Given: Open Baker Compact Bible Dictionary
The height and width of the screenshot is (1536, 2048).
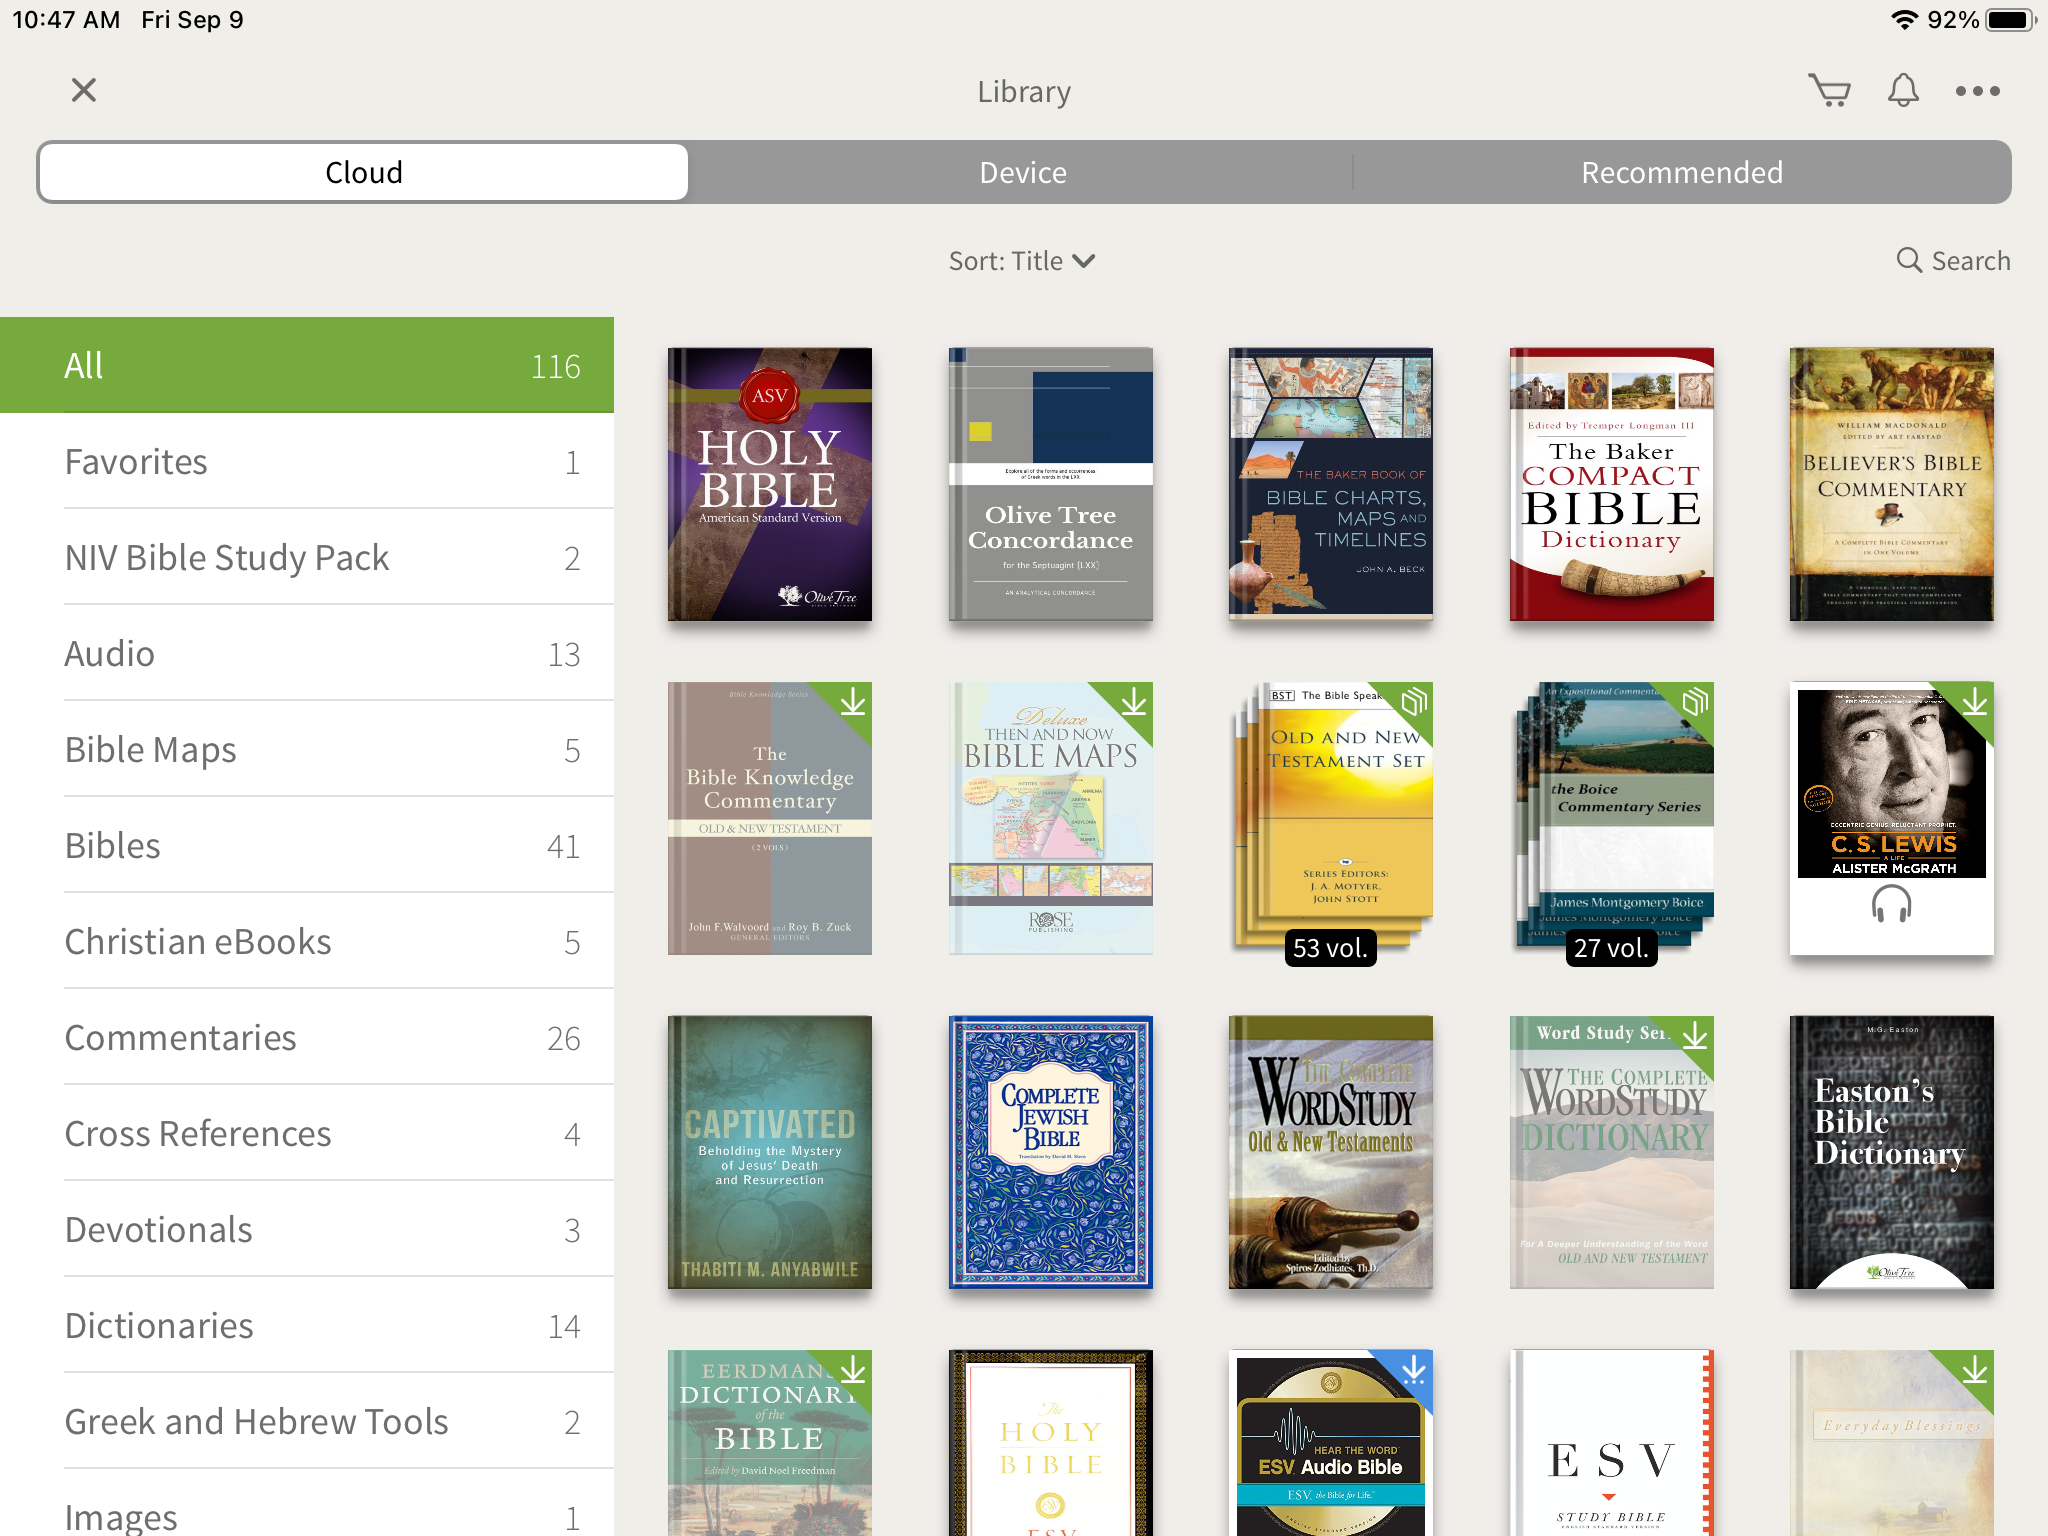Looking at the screenshot, I should [x=1612, y=484].
